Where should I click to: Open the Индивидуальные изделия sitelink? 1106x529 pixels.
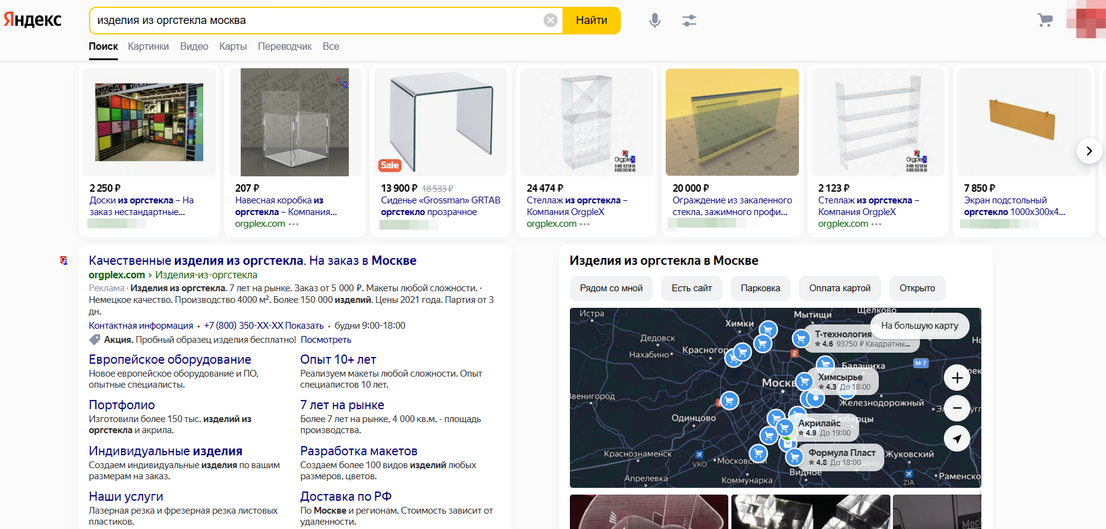(166, 451)
